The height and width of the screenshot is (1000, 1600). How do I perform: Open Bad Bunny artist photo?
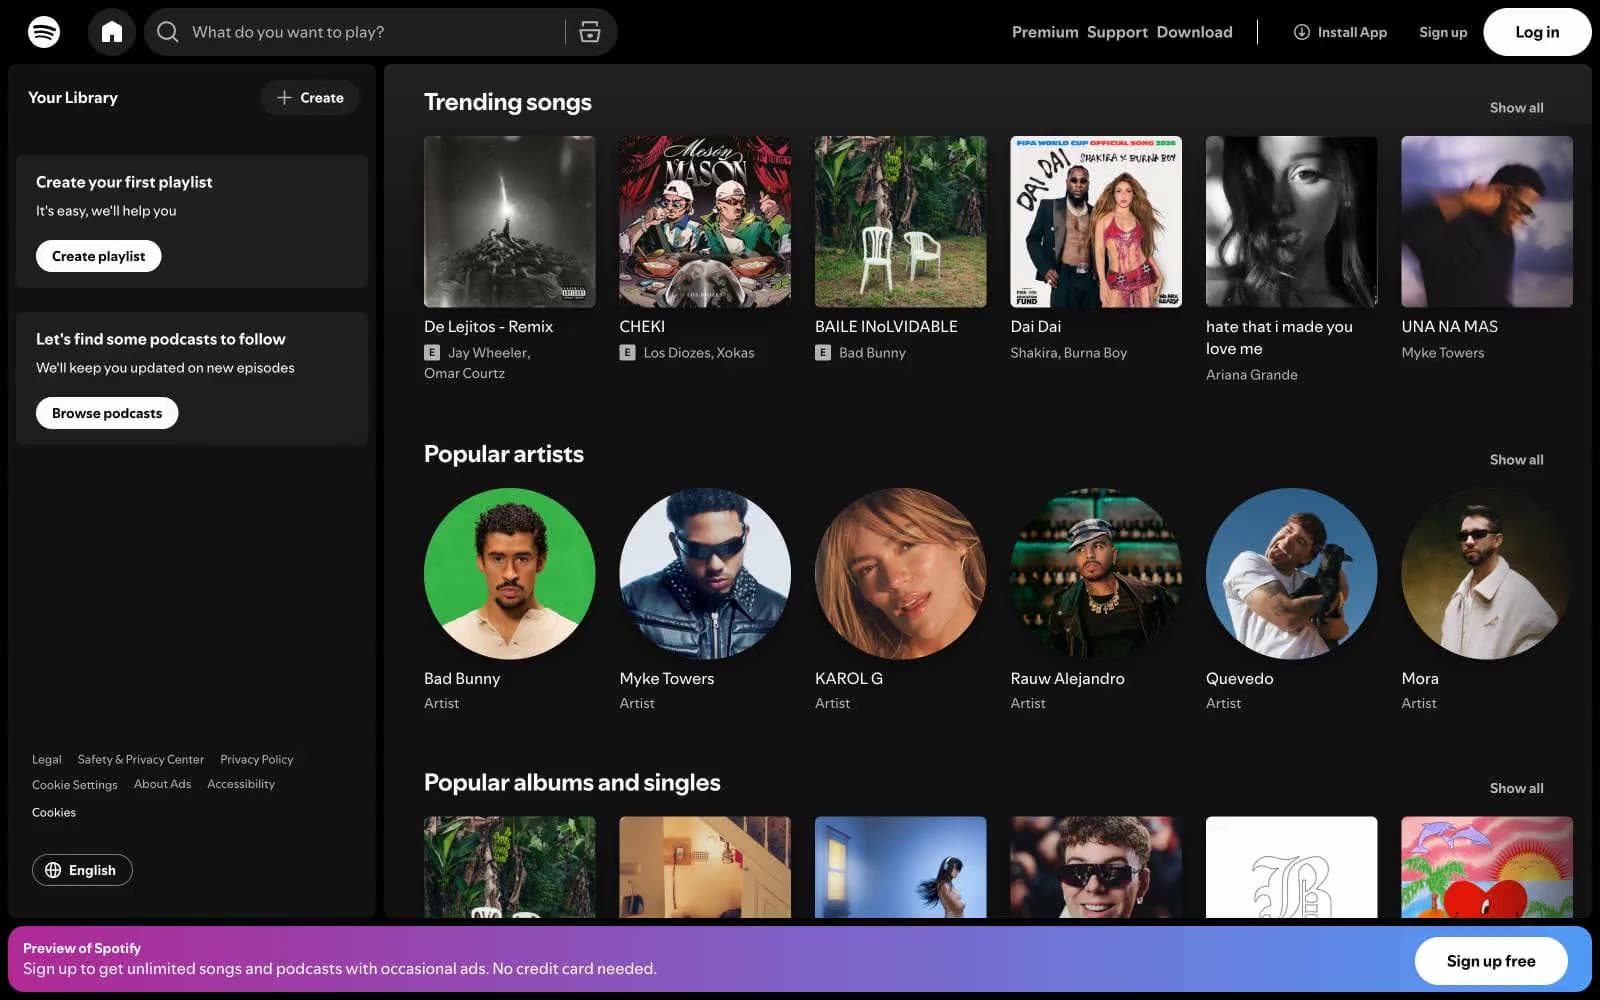click(509, 574)
